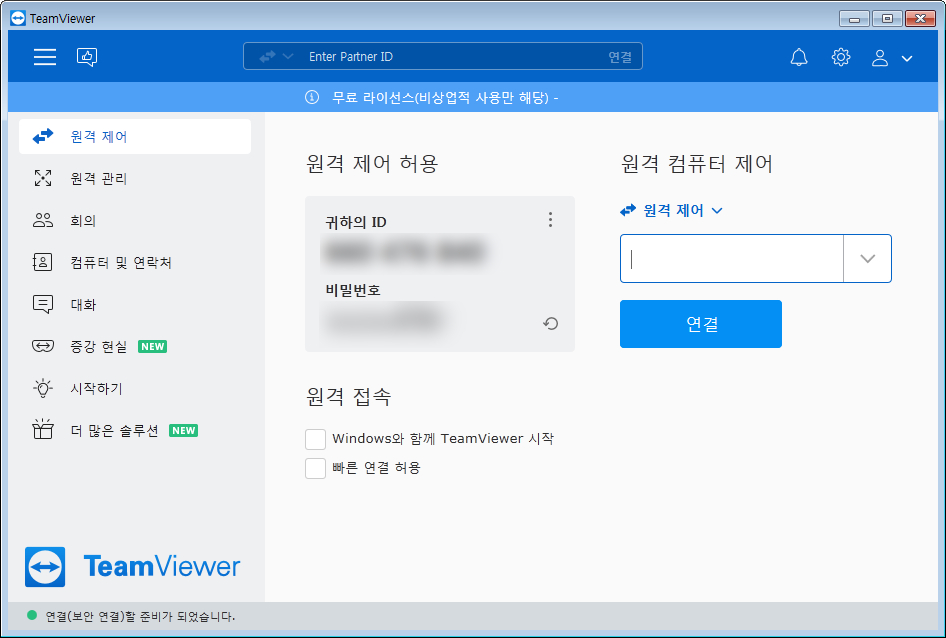Click the 원격 컴퓨터 제어 heading

point(697,164)
